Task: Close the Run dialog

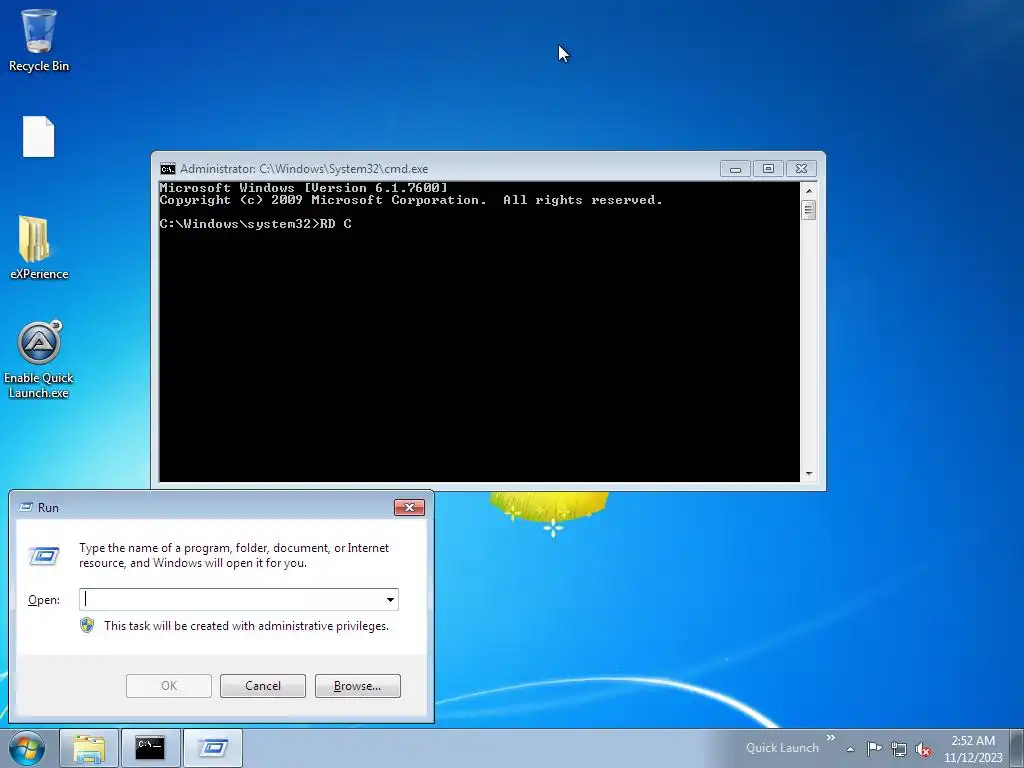Action: pos(409,507)
